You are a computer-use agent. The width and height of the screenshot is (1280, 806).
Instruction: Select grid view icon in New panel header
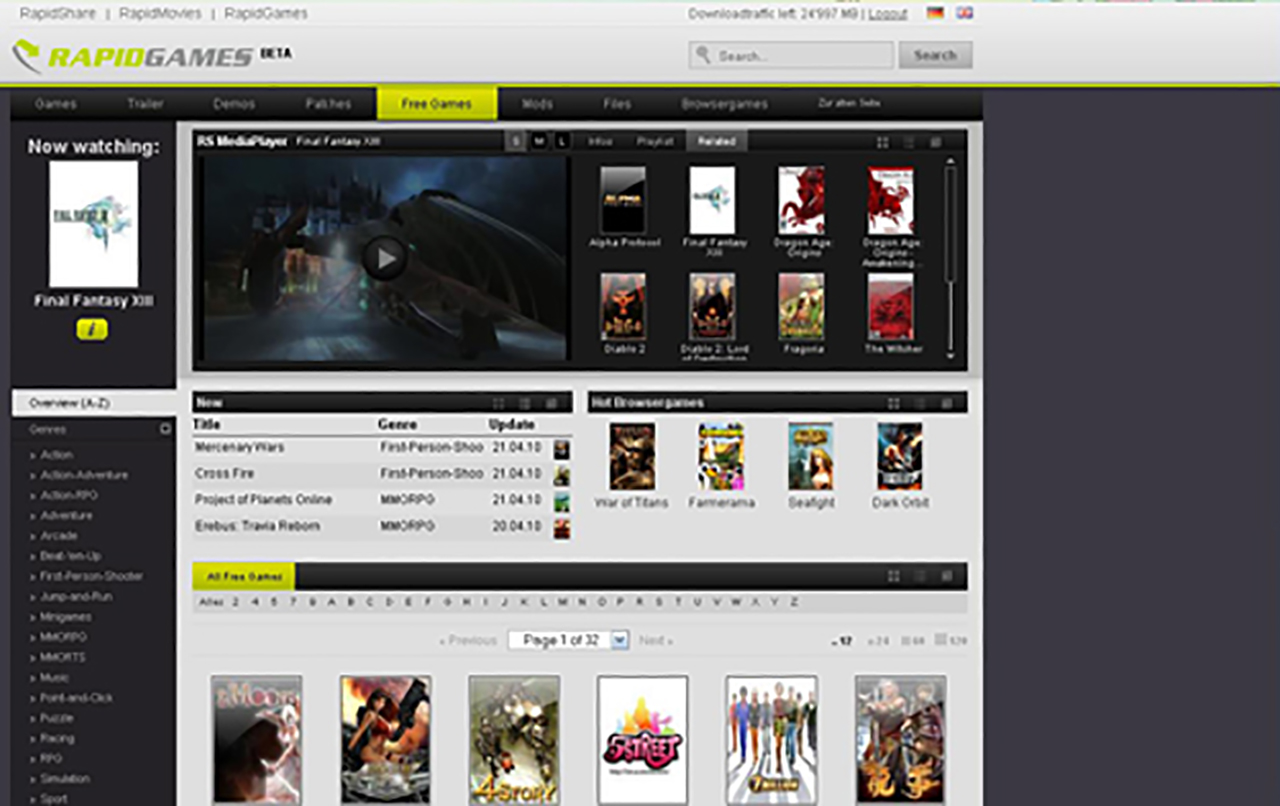(499, 403)
